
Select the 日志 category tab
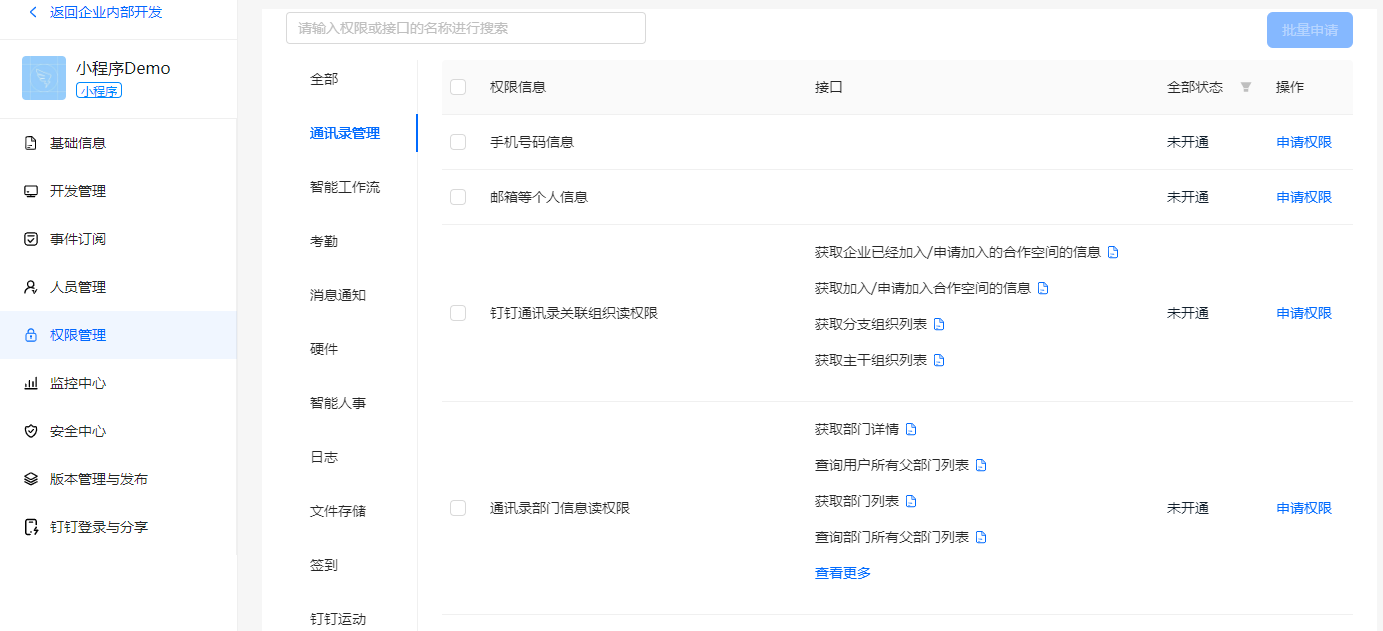(324, 457)
